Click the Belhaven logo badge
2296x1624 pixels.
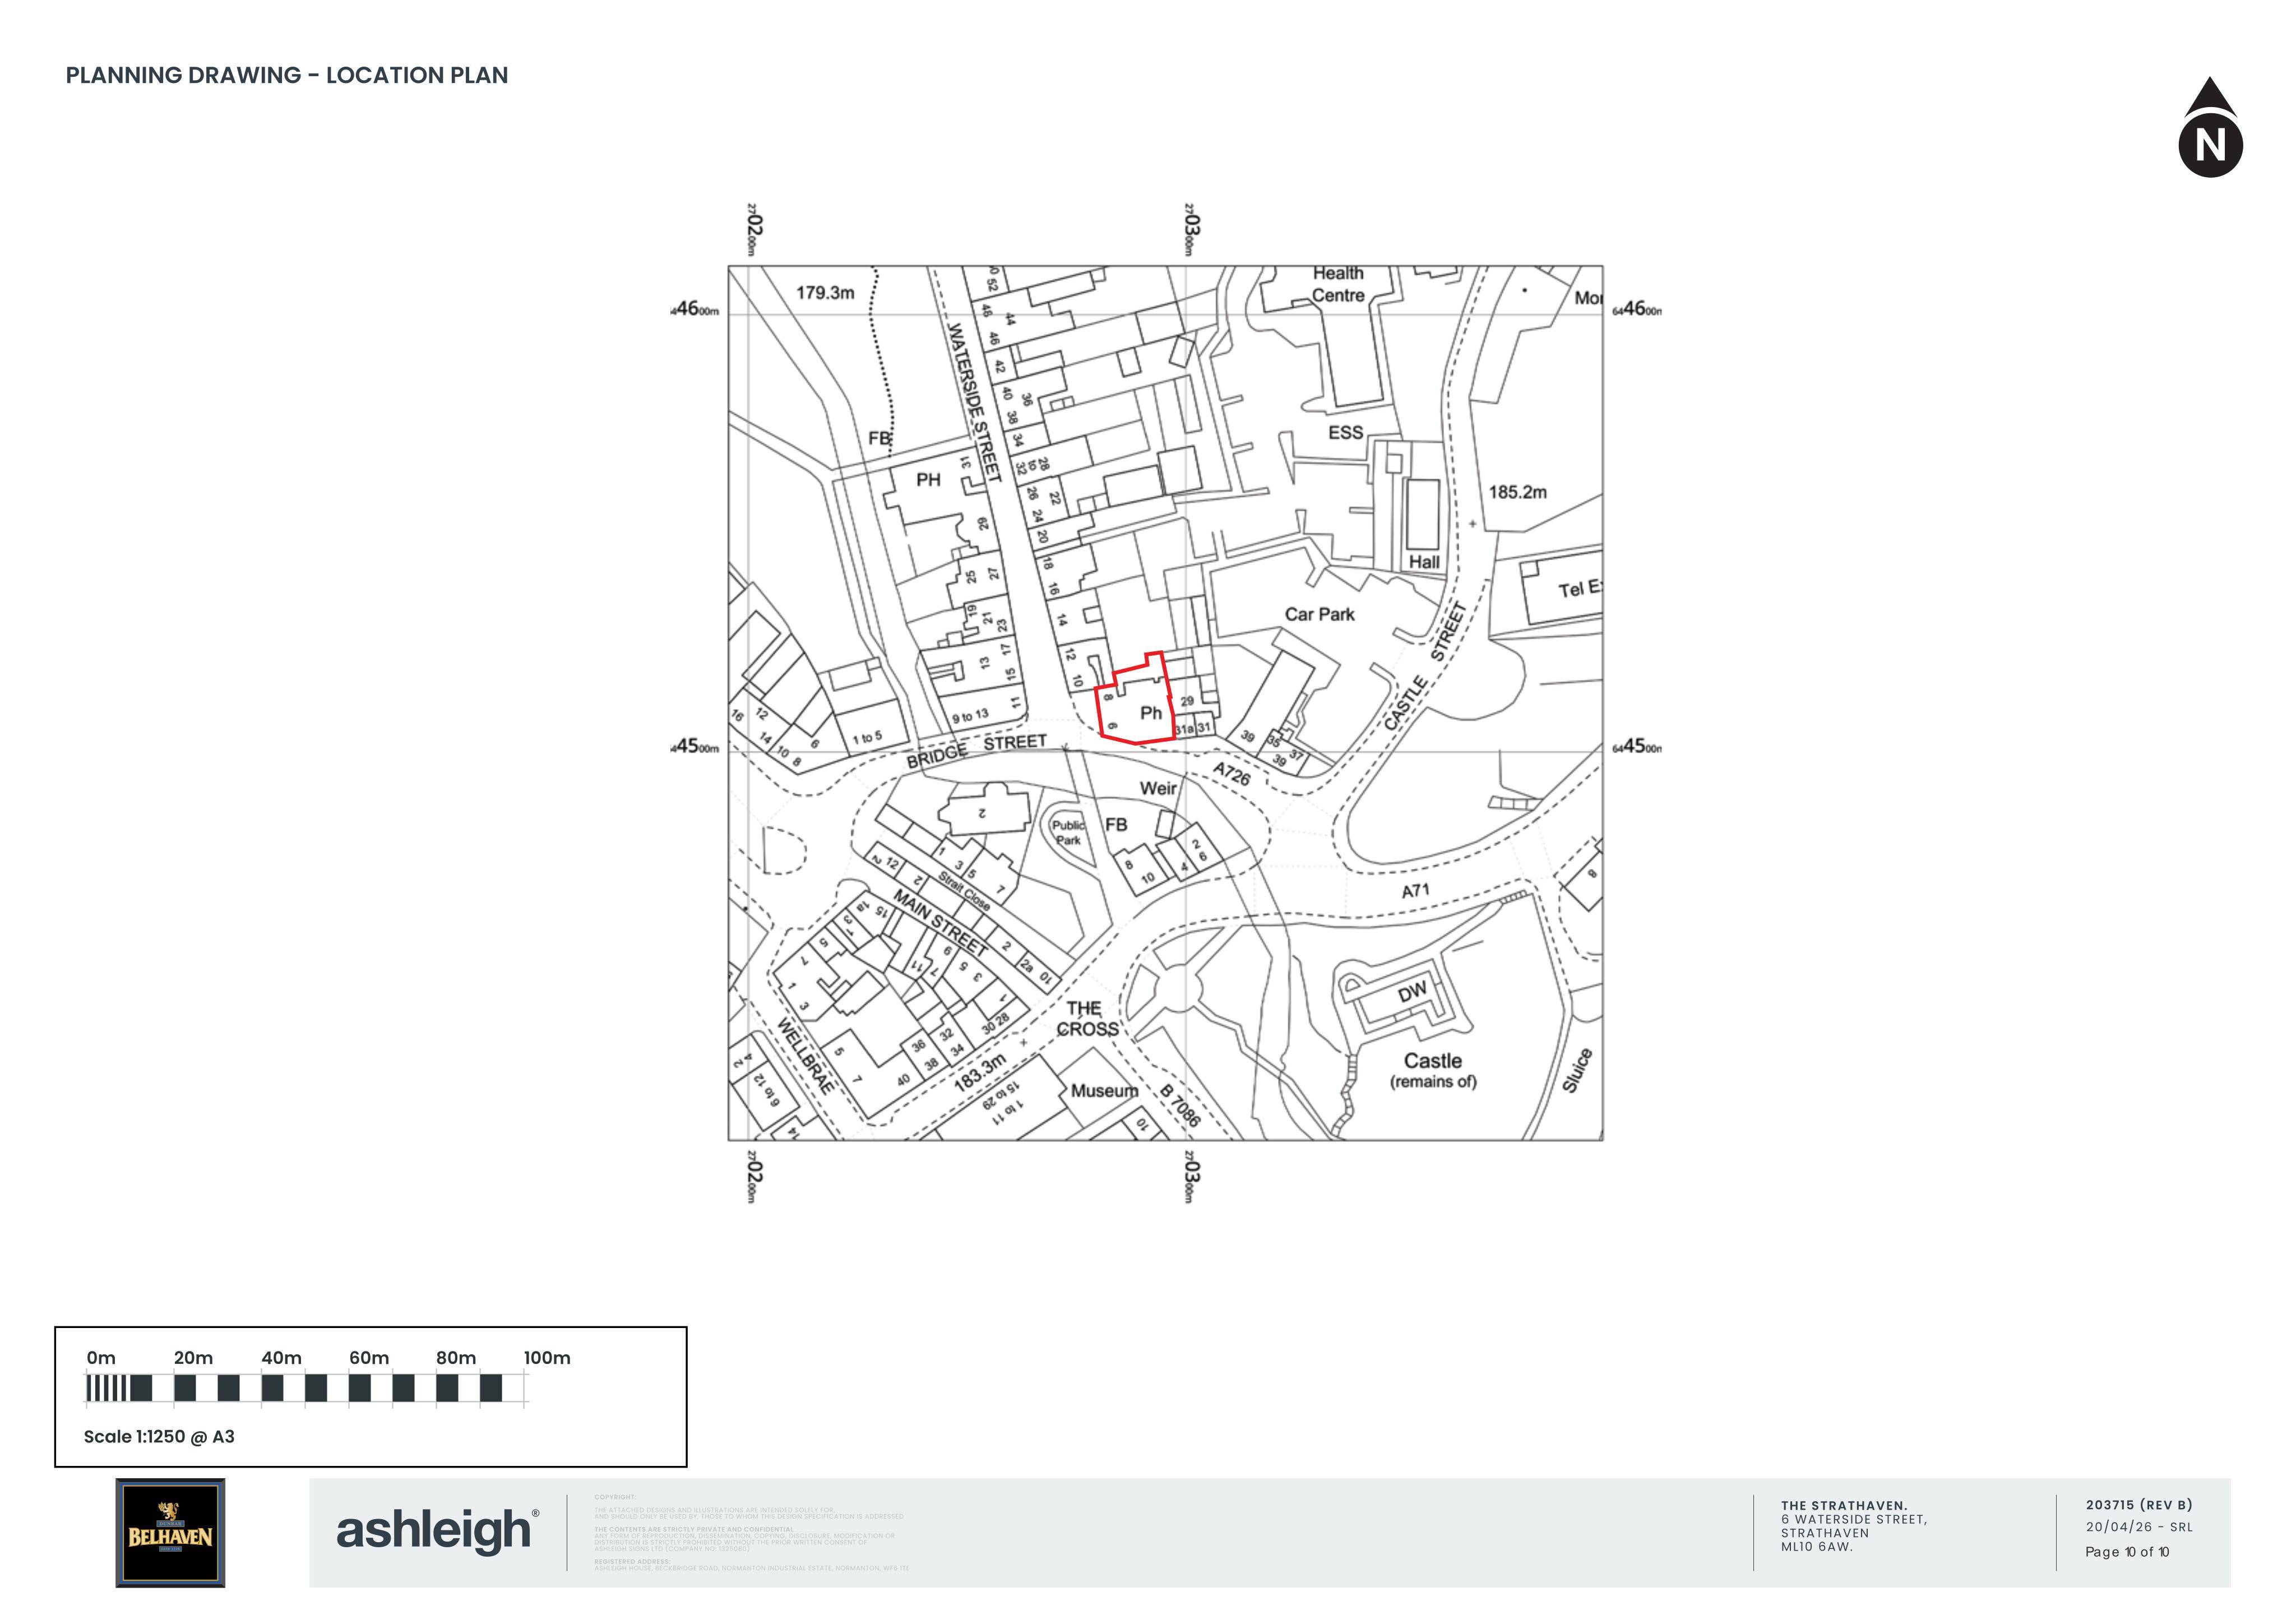[170, 1533]
